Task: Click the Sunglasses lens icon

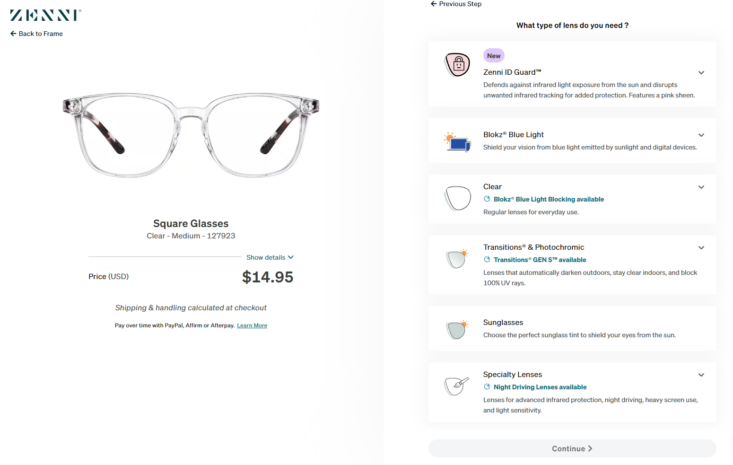Action: 457,328
